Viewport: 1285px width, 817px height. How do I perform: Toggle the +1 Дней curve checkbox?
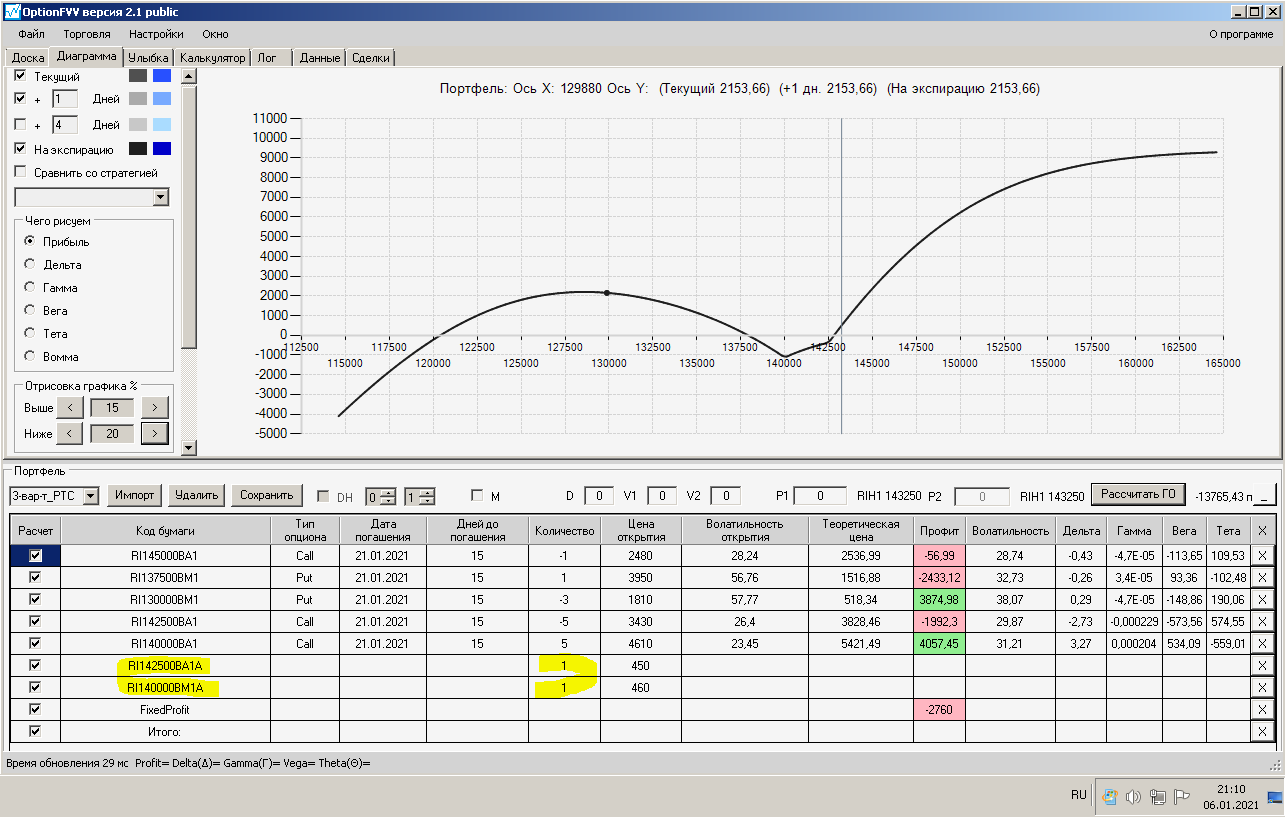tap(20, 99)
